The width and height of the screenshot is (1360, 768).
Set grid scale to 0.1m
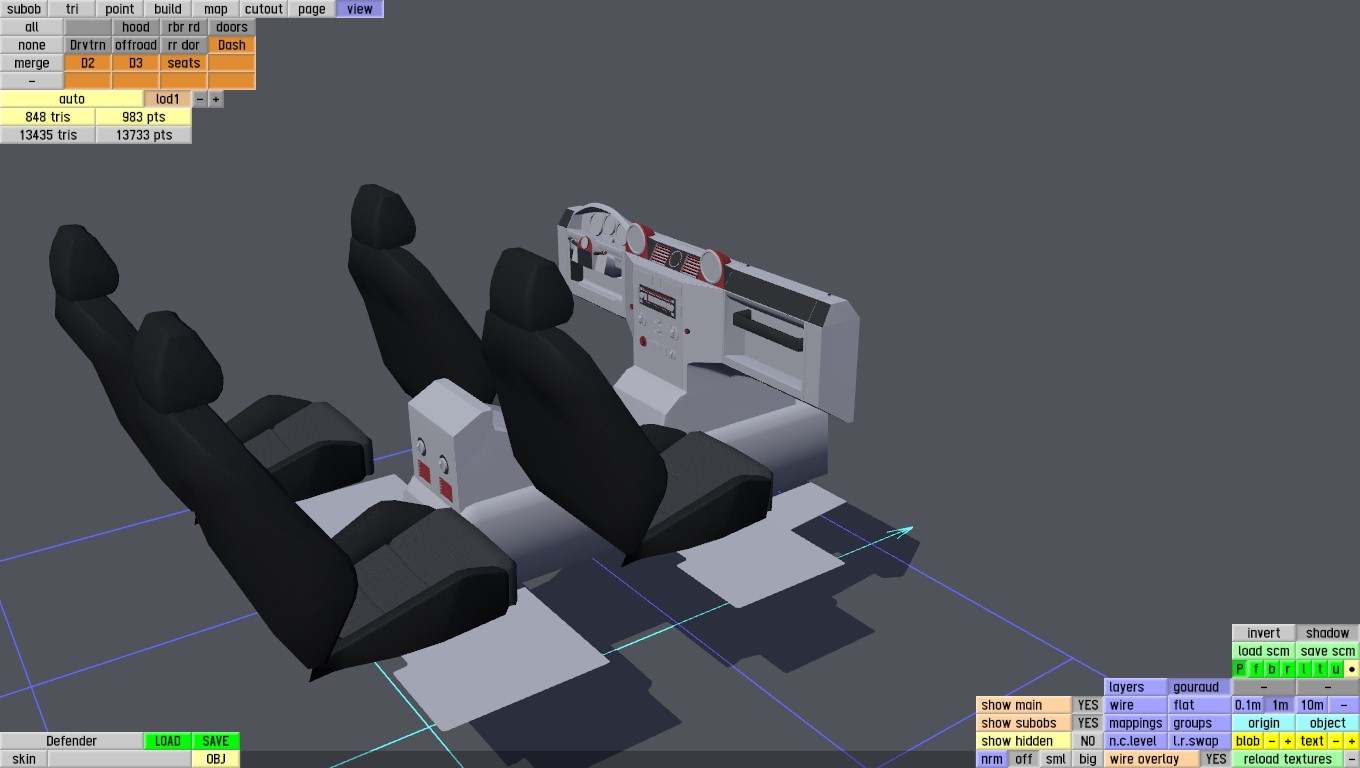pyautogui.click(x=1248, y=705)
